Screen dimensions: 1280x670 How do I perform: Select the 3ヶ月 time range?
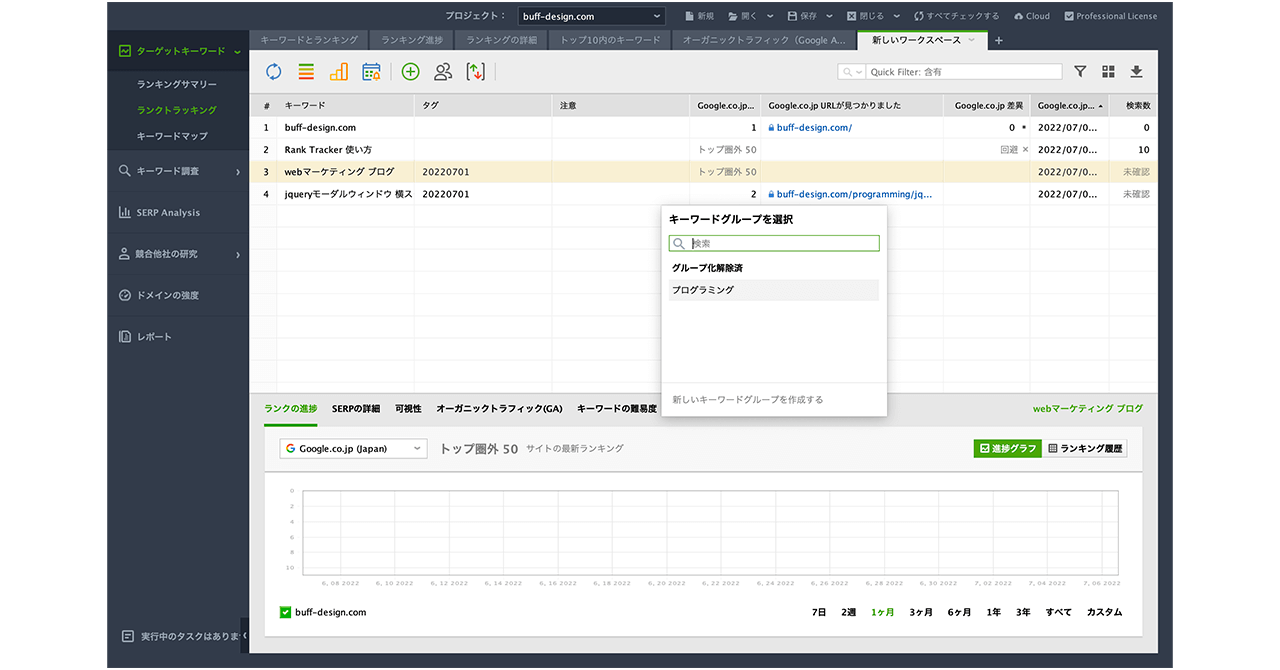point(921,612)
